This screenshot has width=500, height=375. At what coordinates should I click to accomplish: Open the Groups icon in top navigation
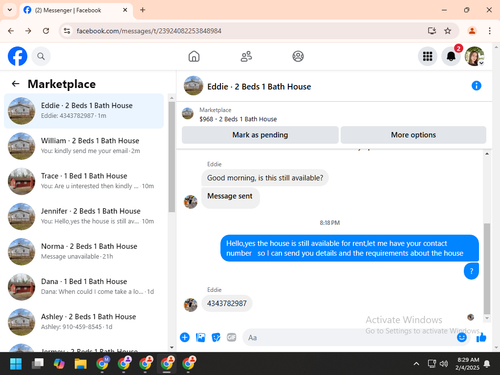tap(298, 56)
